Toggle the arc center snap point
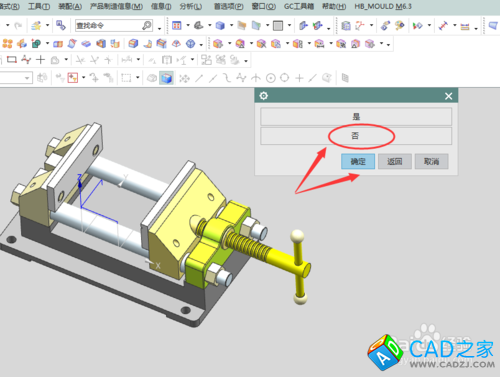 click(271, 78)
